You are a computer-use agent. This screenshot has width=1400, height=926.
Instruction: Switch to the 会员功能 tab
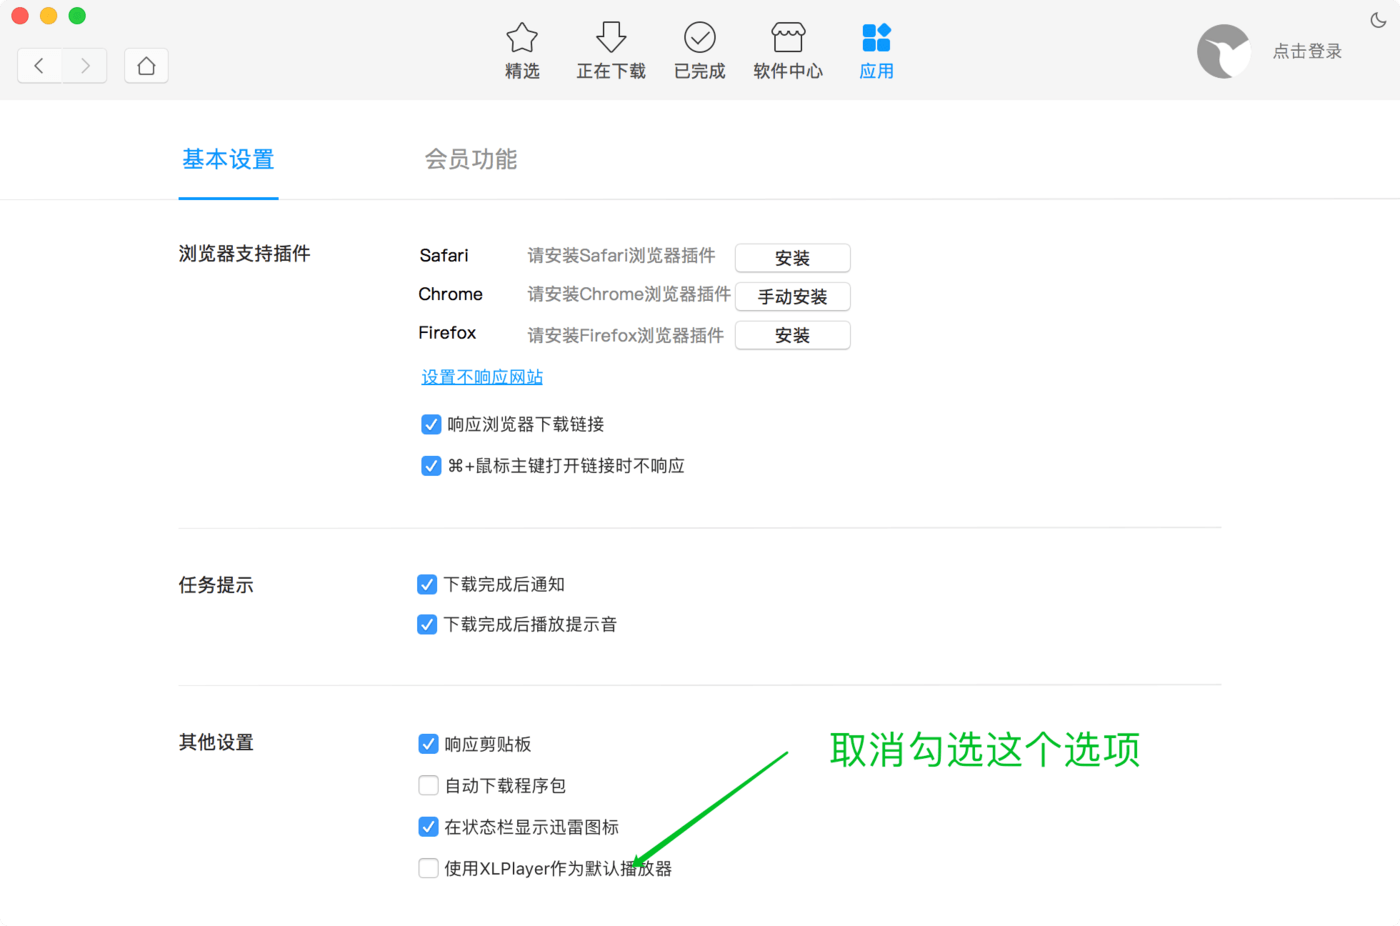[471, 159]
